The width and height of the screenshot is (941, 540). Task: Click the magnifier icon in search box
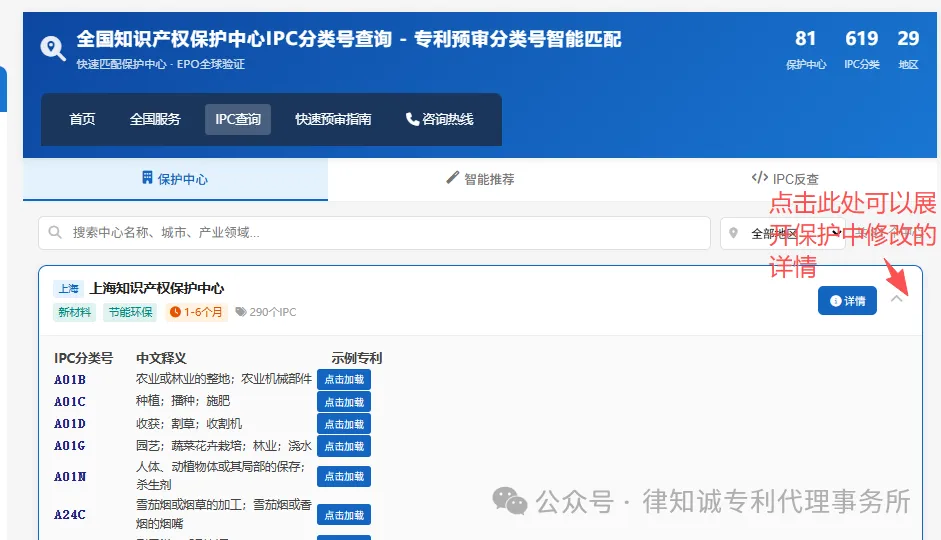coord(55,232)
